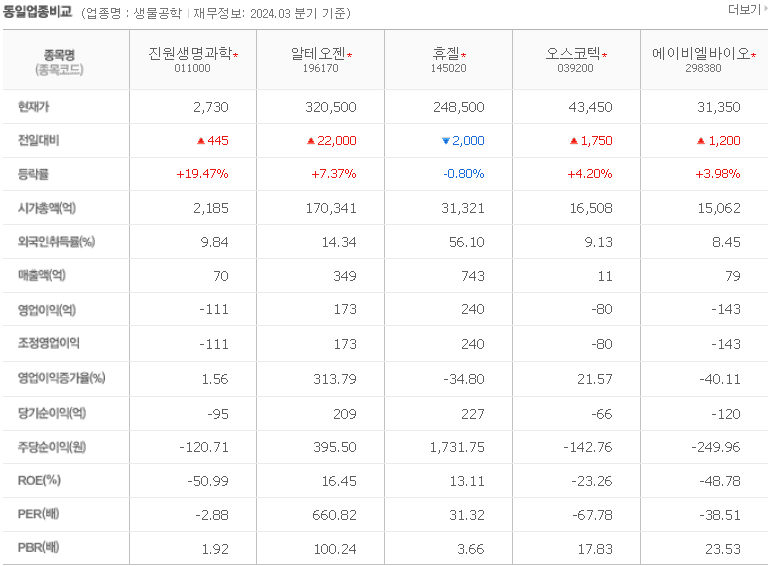
Task: Click the market cap value 170,341
Action: (331, 208)
